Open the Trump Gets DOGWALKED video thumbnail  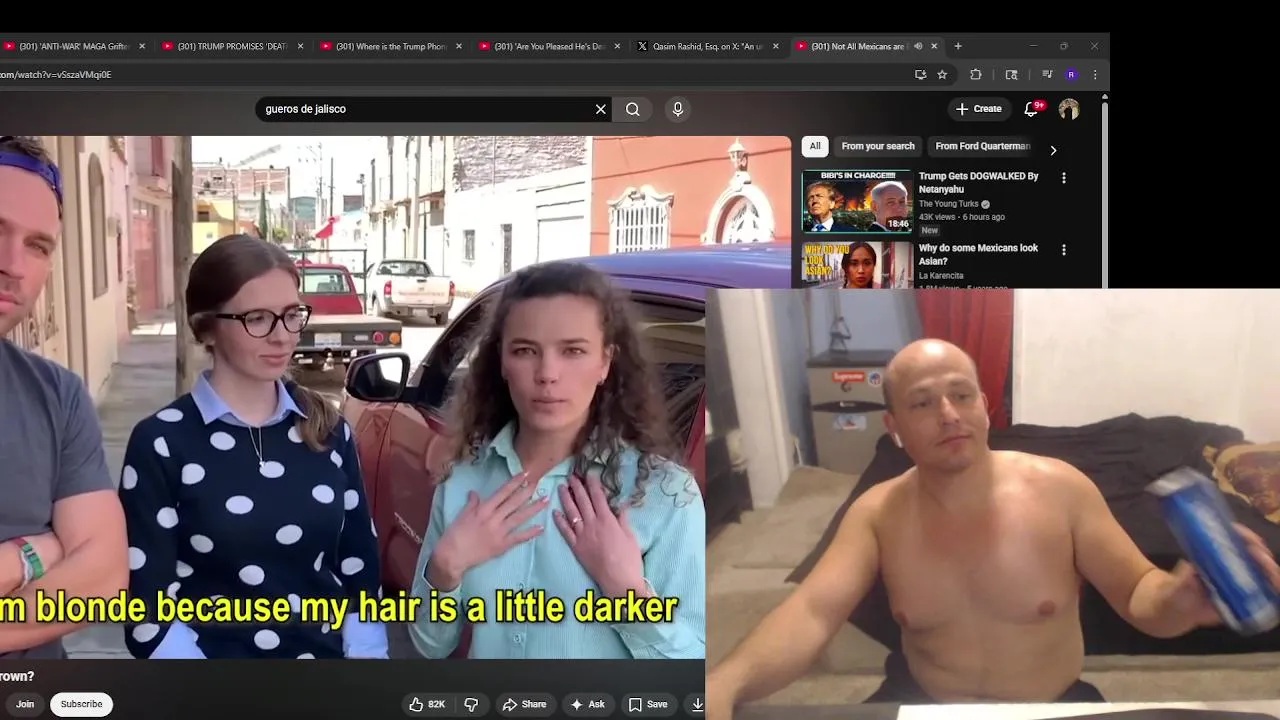(x=857, y=201)
